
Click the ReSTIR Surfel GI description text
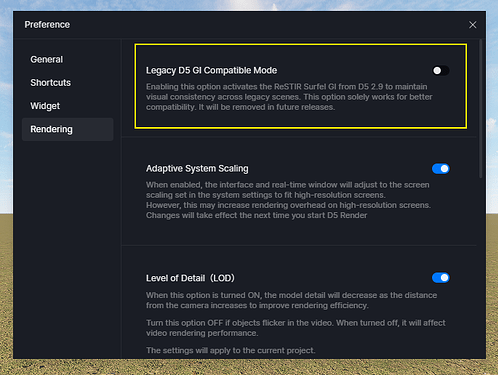point(289,97)
